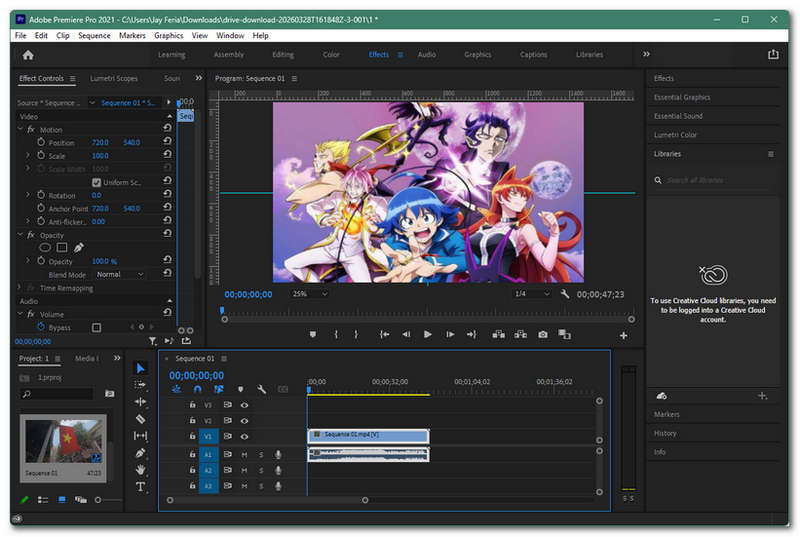Open the Markers menu

132,35
